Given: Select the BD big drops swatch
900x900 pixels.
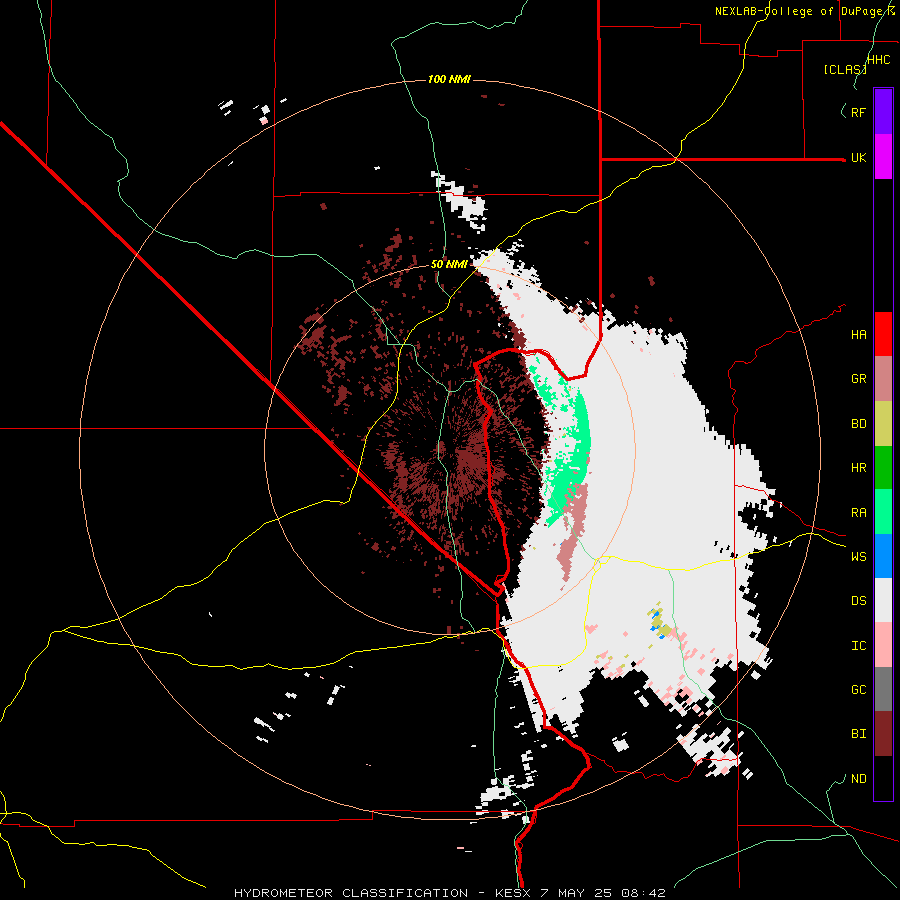Looking at the screenshot, I should (883, 424).
